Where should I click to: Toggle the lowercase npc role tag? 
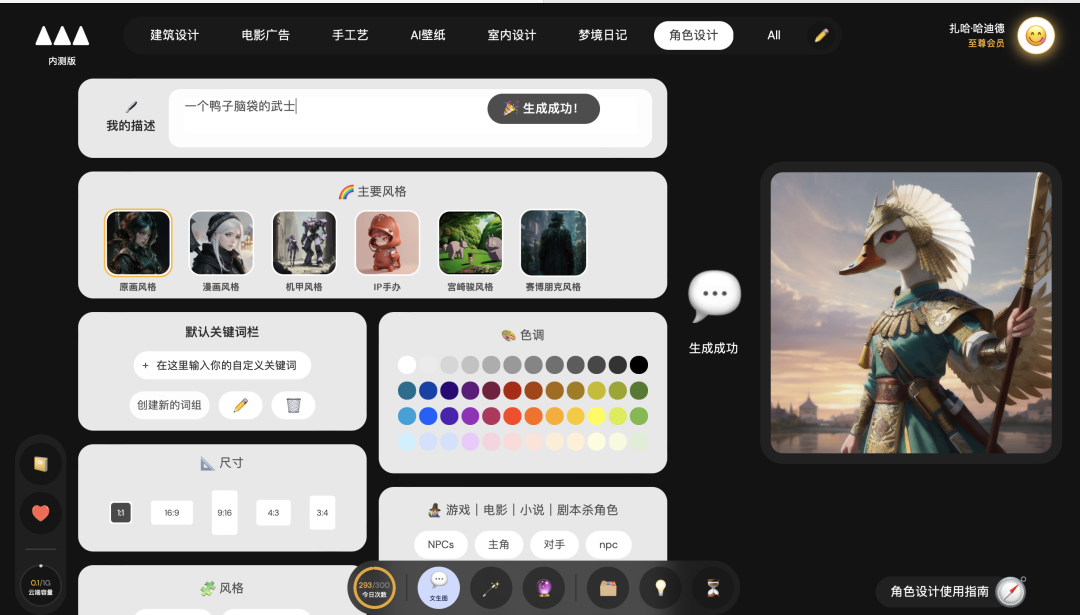point(608,544)
